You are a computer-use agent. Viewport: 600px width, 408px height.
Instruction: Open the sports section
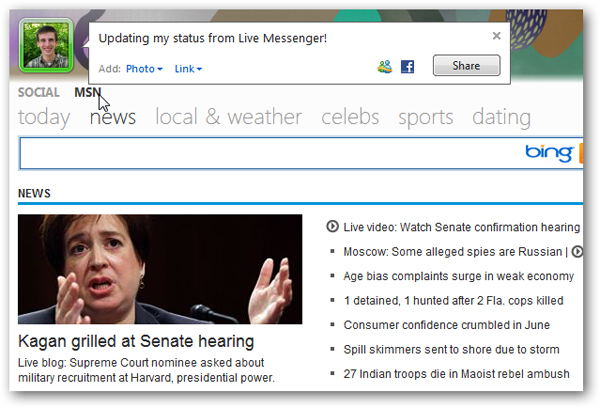pyautogui.click(x=426, y=118)
